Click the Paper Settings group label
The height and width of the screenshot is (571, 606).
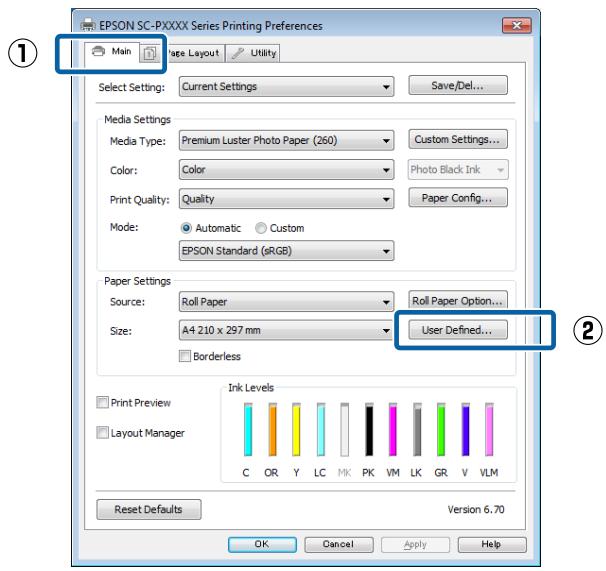click(137, 281)
